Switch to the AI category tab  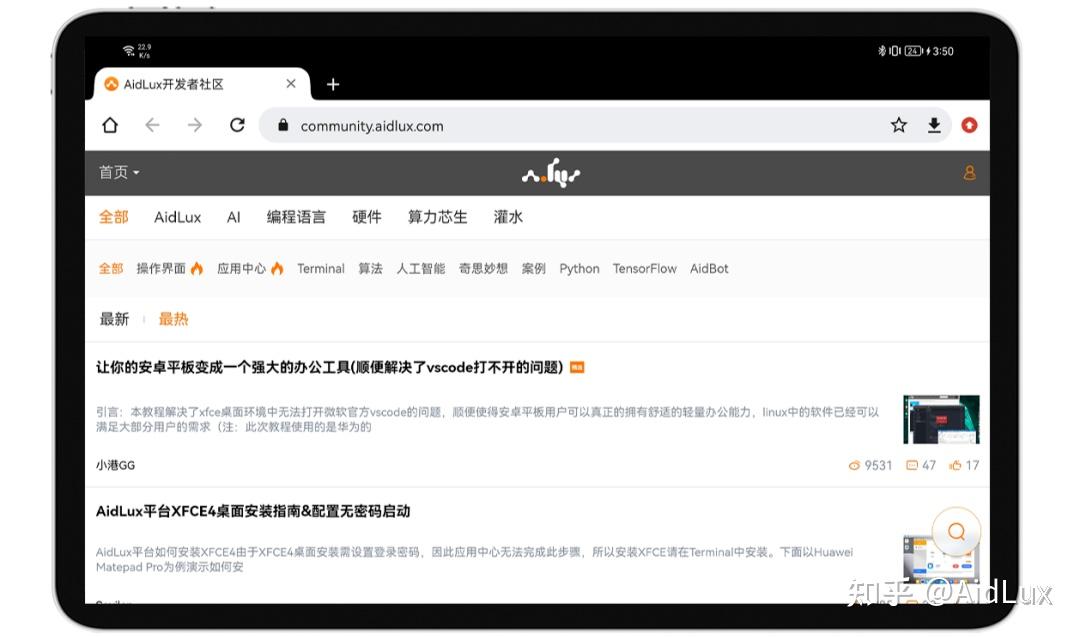[233, 217]
